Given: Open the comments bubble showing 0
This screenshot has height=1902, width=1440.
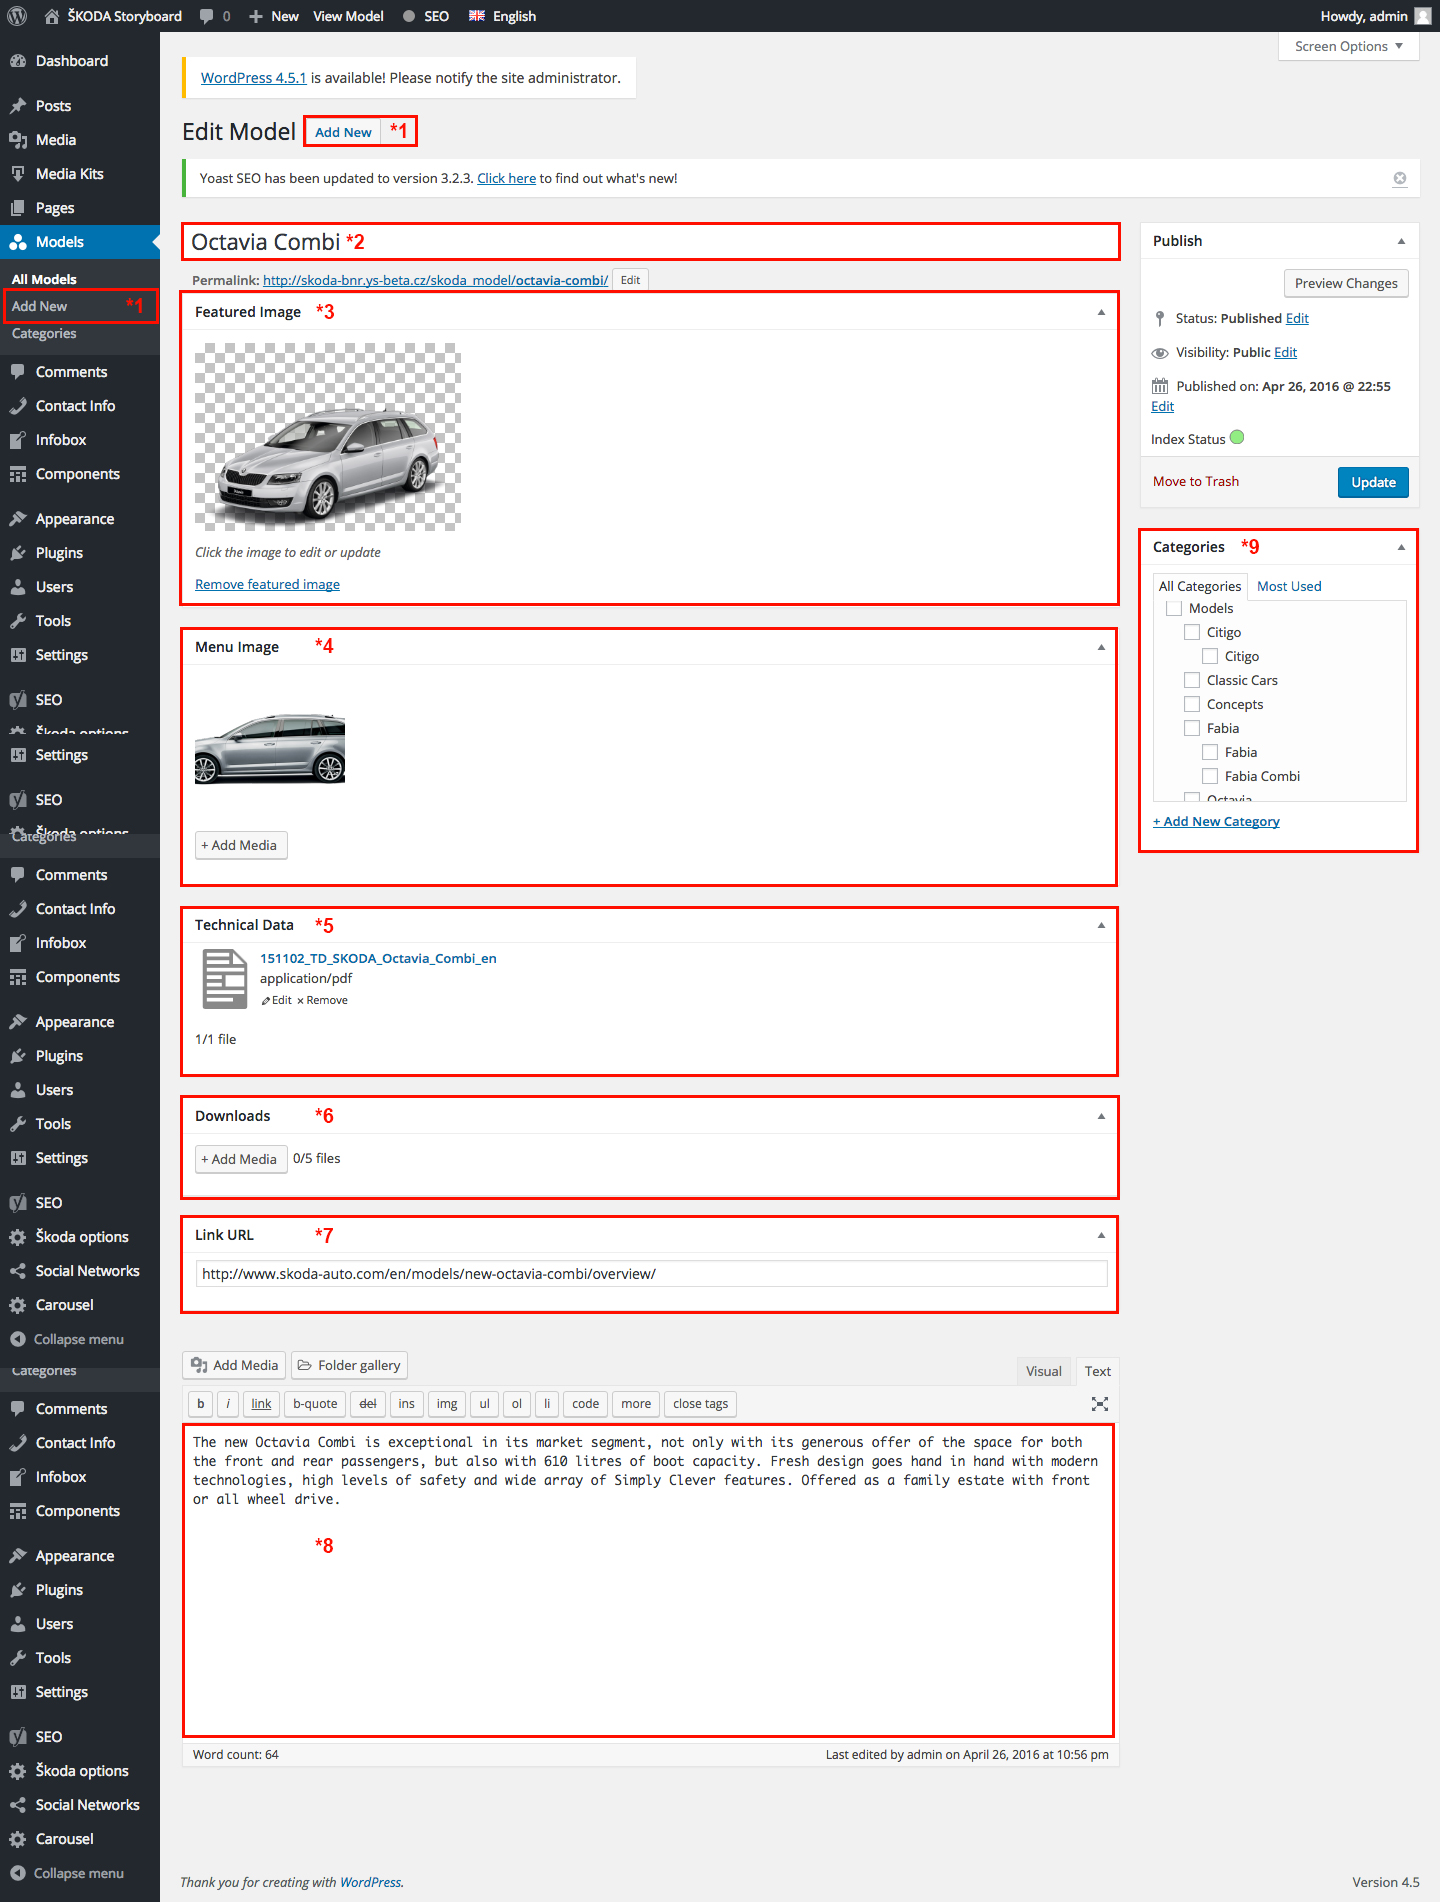Looking at the screenshot, I should click(214, 16).
